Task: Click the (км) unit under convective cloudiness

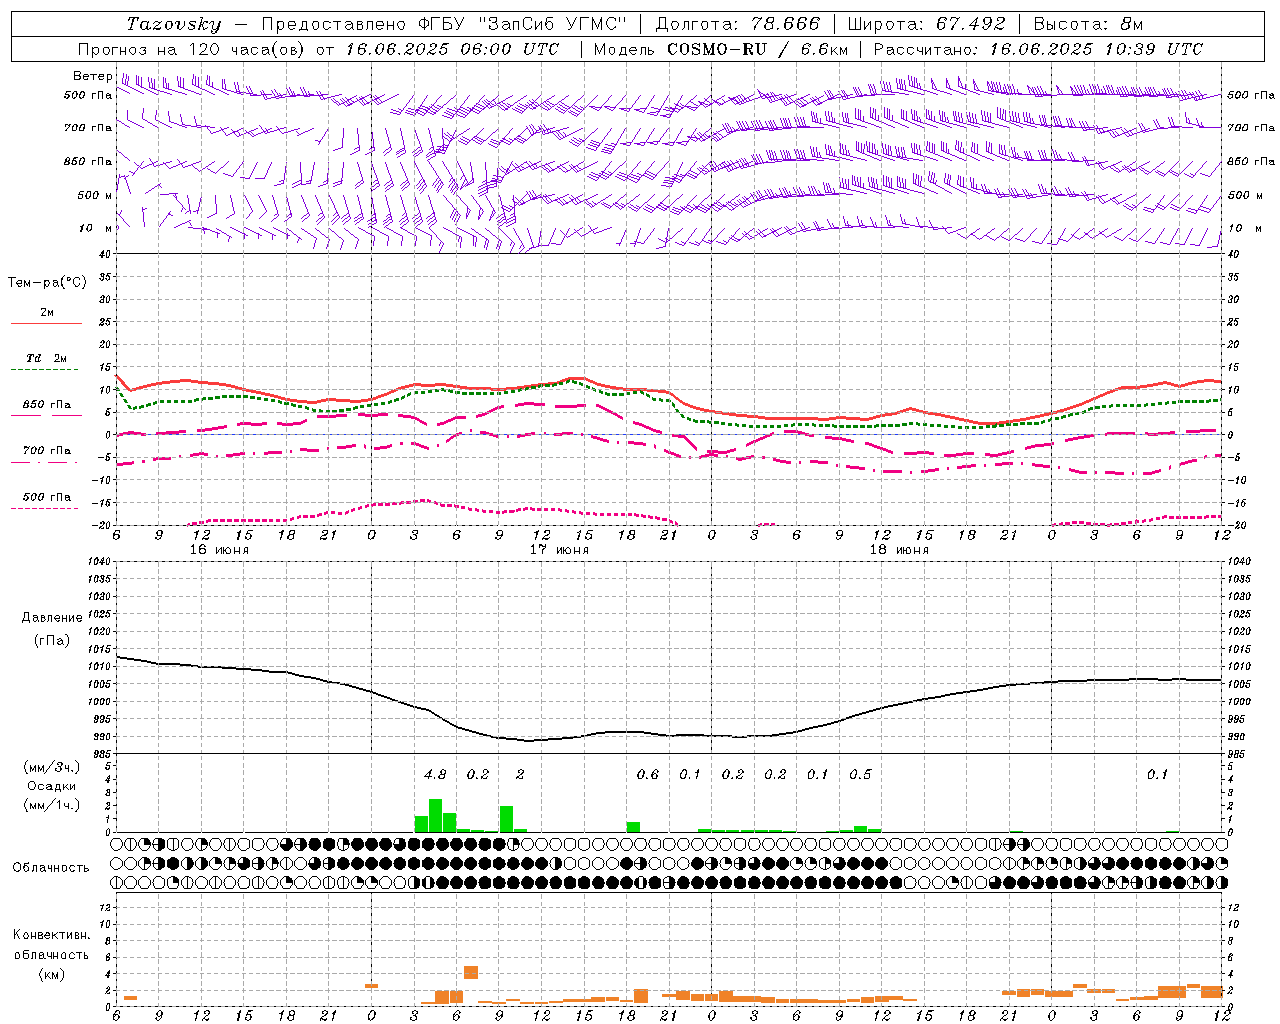Action: tap(51, 974)
